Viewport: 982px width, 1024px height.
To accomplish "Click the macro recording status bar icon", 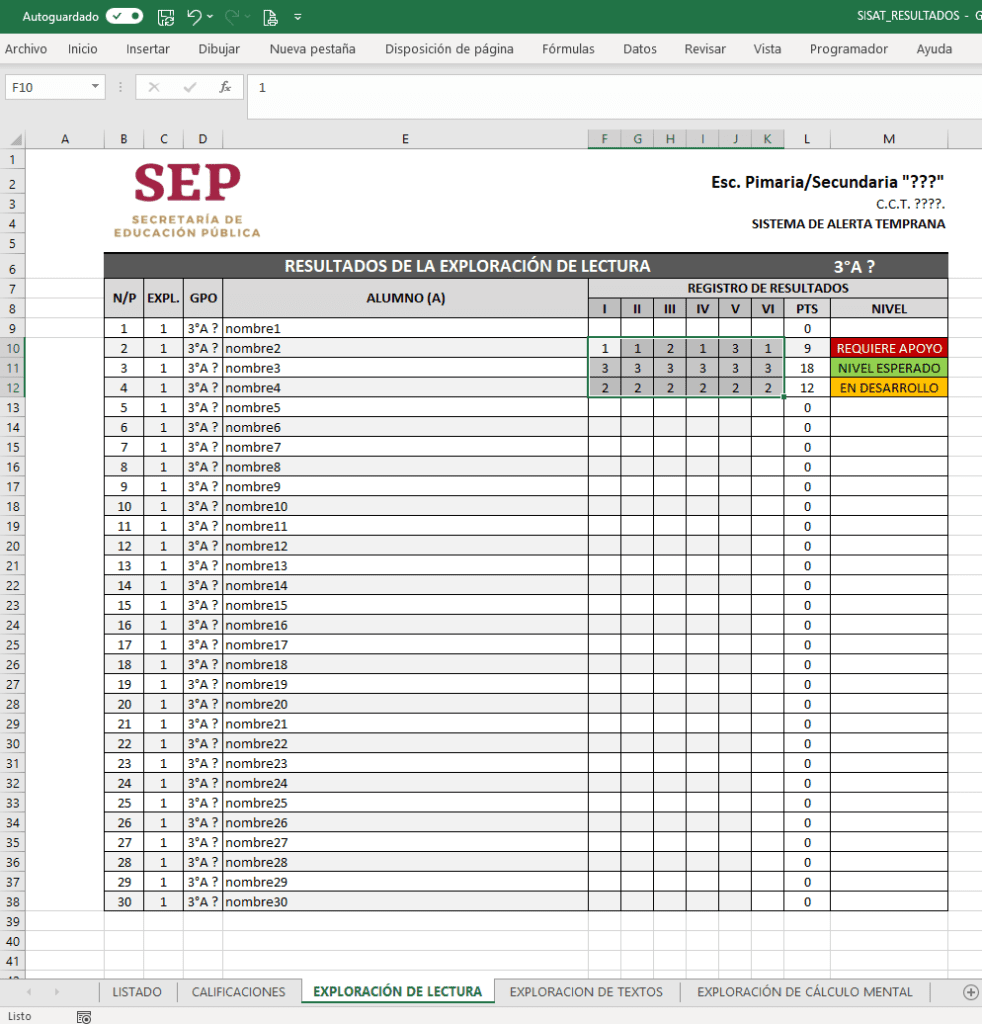I will [84, 1016].
